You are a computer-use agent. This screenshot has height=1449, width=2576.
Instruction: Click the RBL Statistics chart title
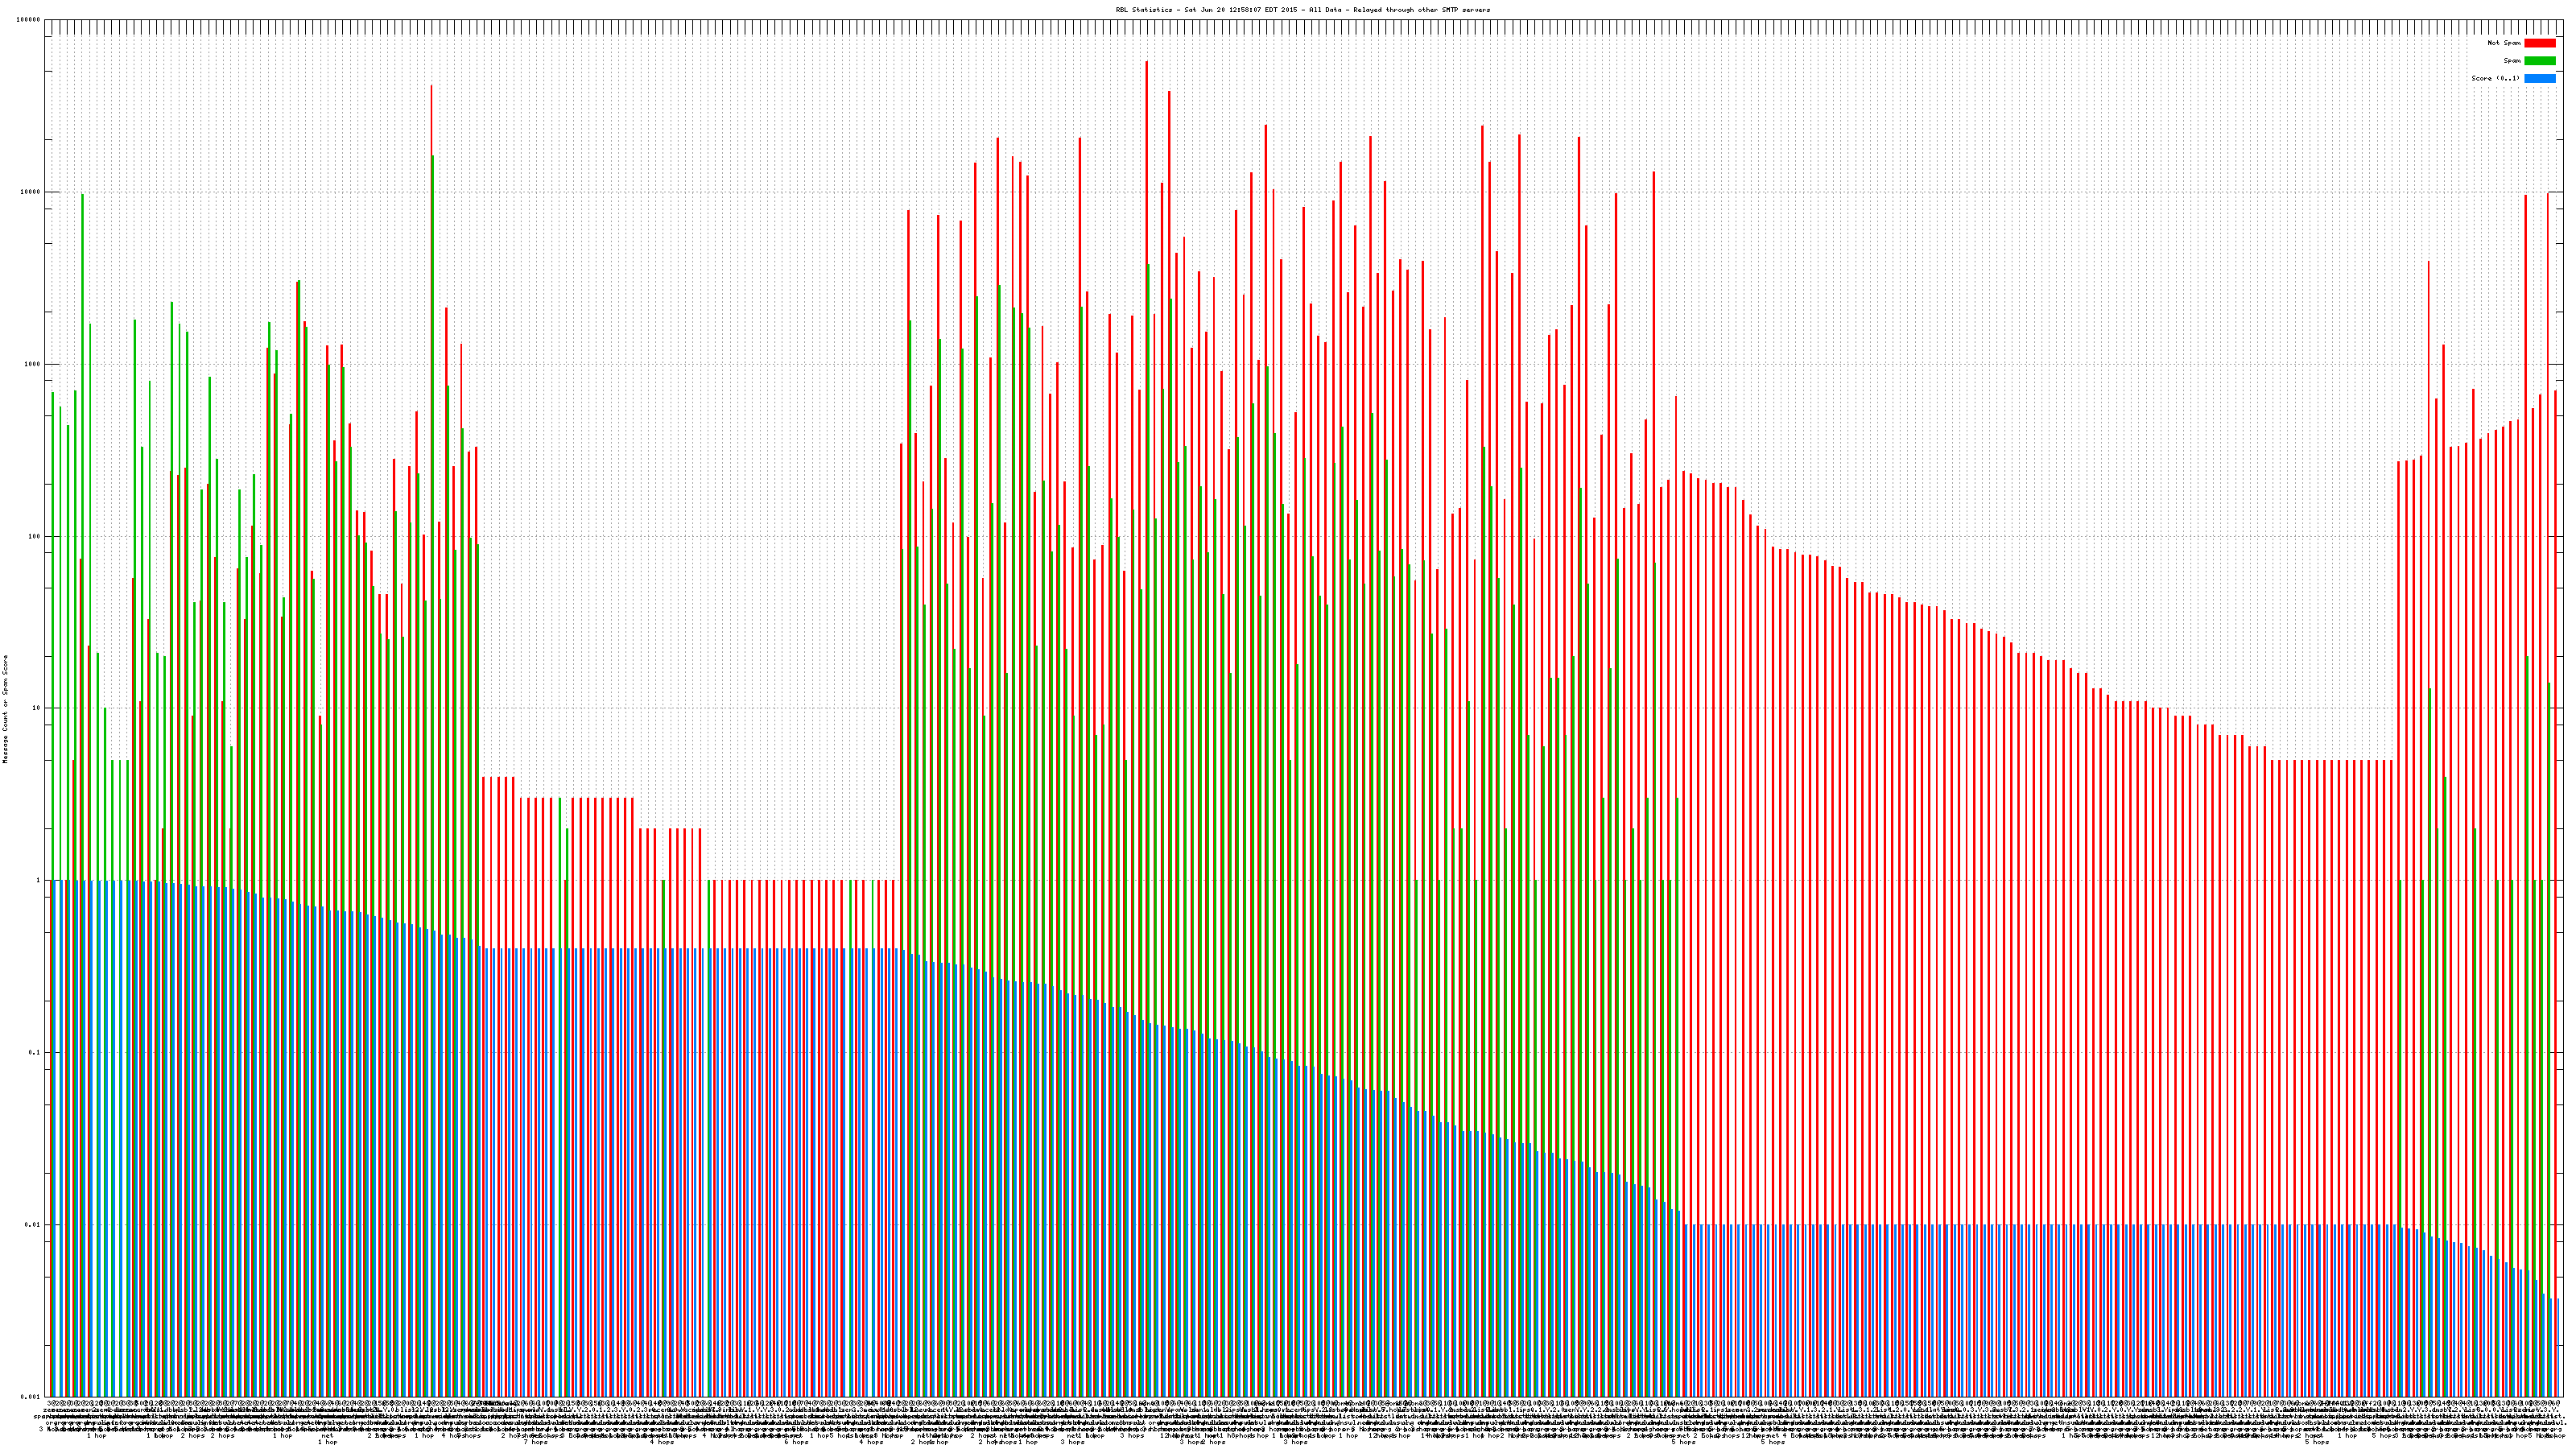pyautogui.click(x=1302, y=10)
